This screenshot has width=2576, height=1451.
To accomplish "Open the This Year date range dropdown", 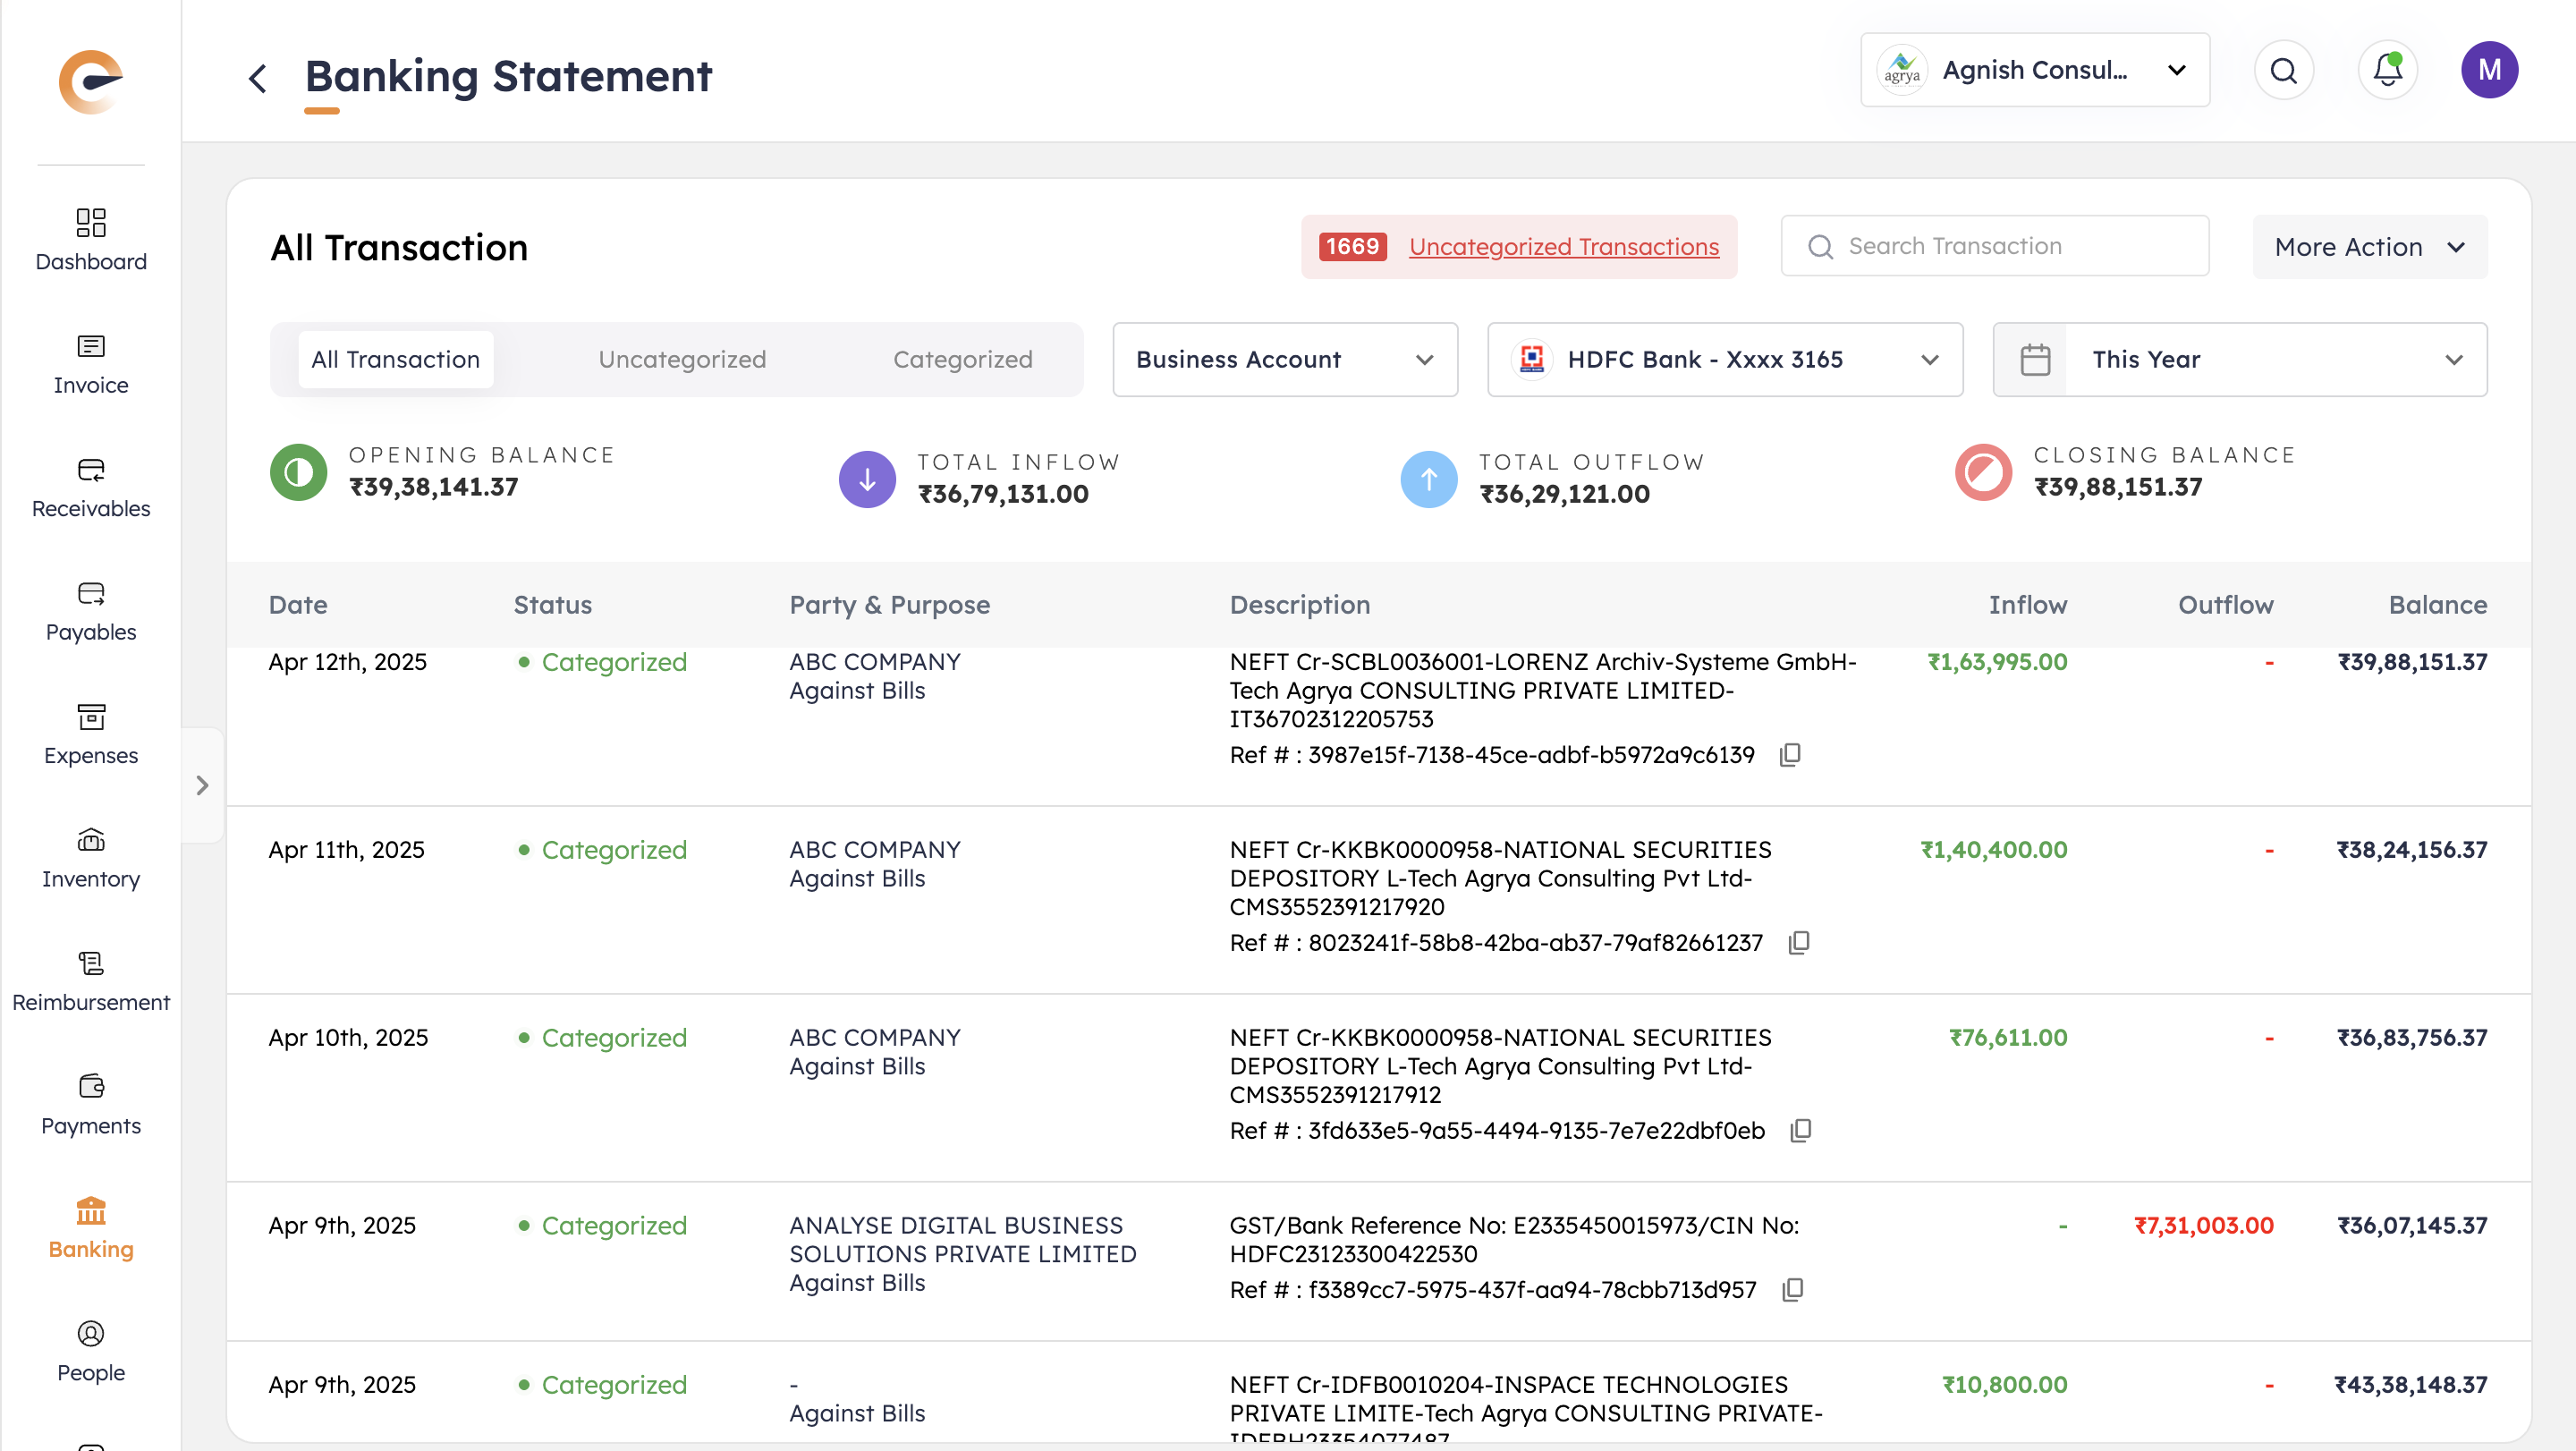I will (x=2239, y=359).
